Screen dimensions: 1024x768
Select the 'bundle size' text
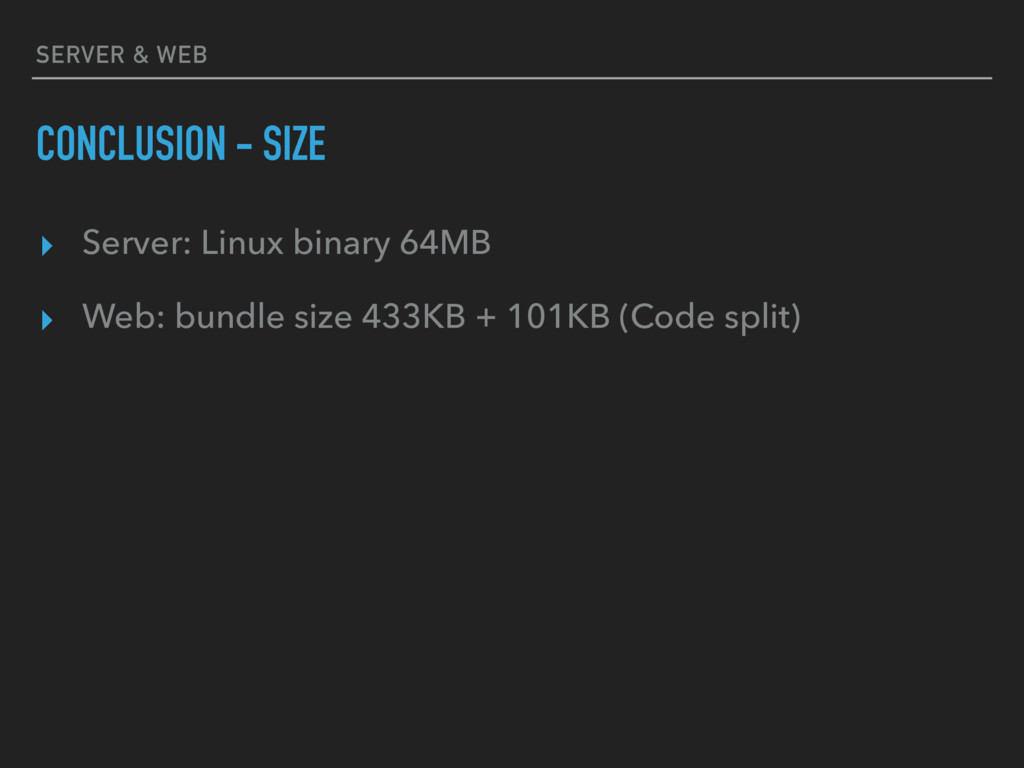[264, 317]
